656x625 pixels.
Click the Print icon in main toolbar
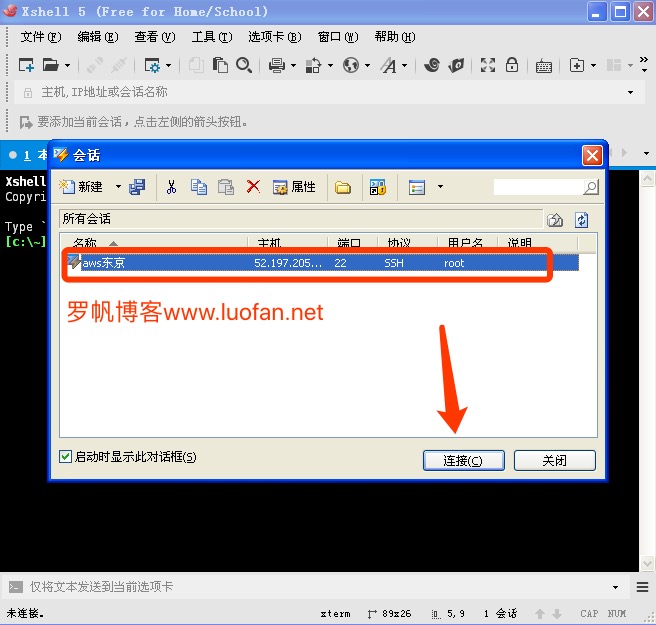coord(277,65)
